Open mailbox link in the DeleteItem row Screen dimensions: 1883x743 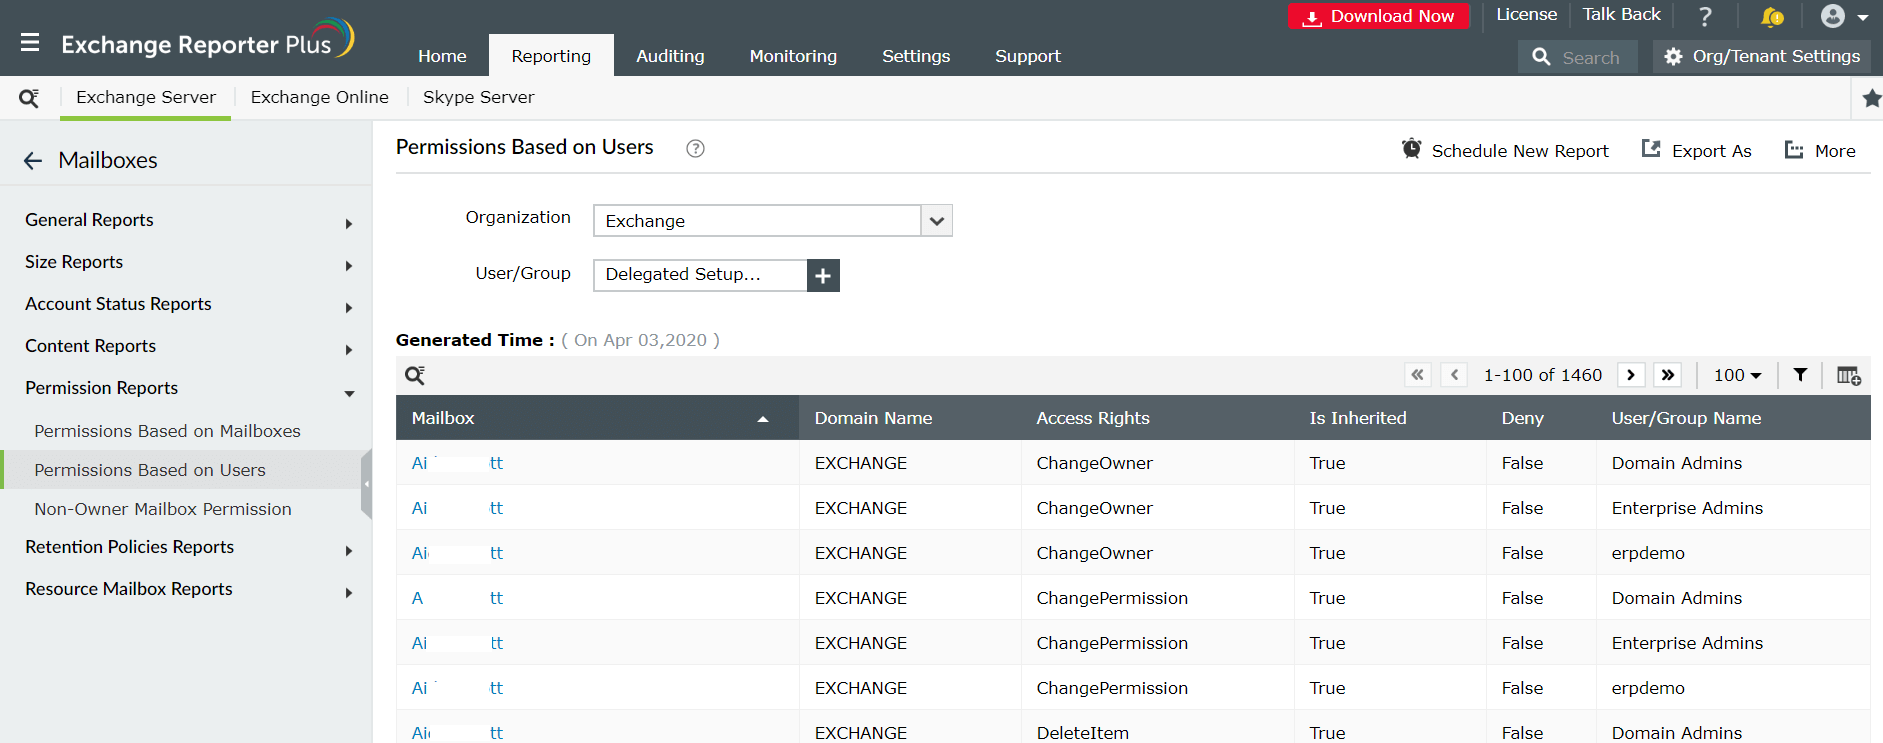click(x=457, y=733)
